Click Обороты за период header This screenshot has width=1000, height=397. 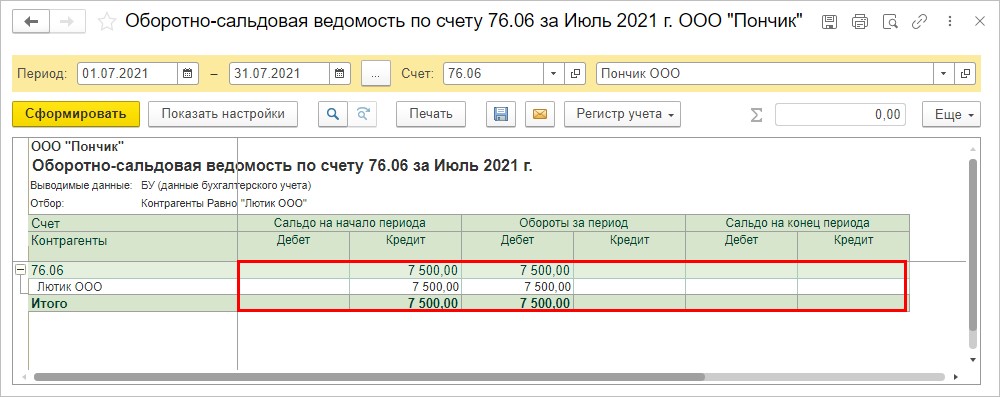pyautogui.click(x=573, y=223)
